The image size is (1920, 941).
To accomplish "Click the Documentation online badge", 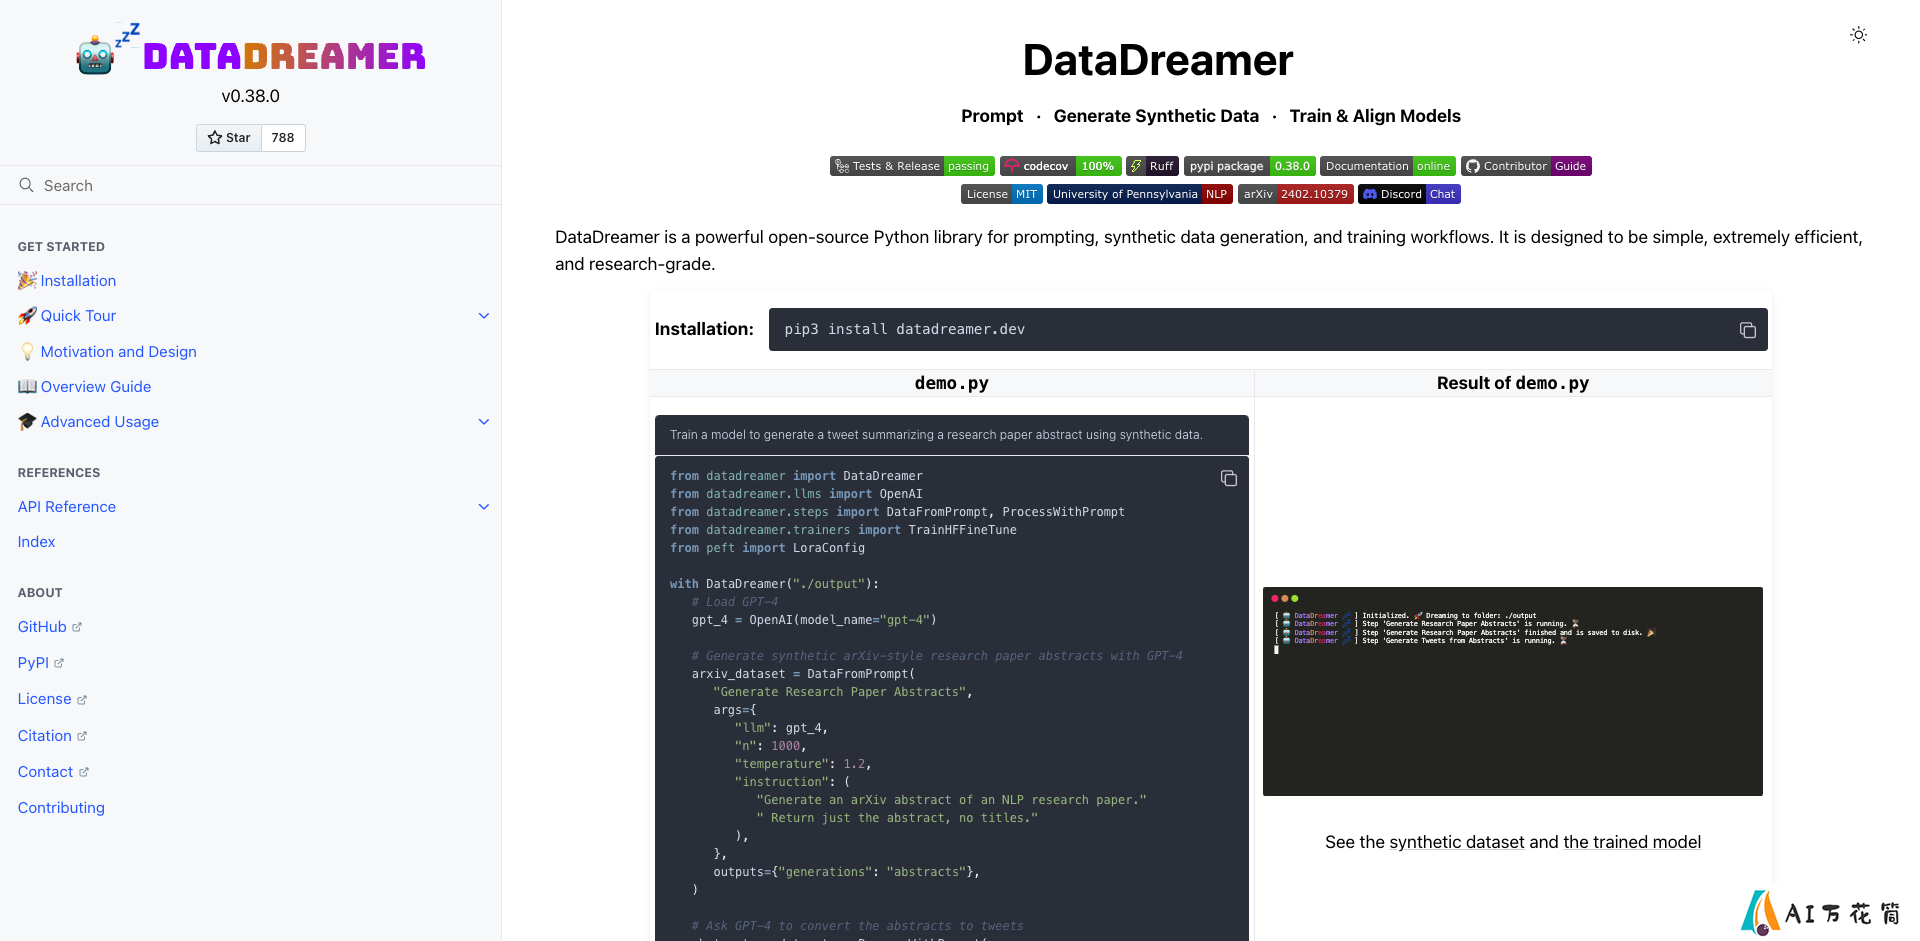I will (x=1387, y=166).
